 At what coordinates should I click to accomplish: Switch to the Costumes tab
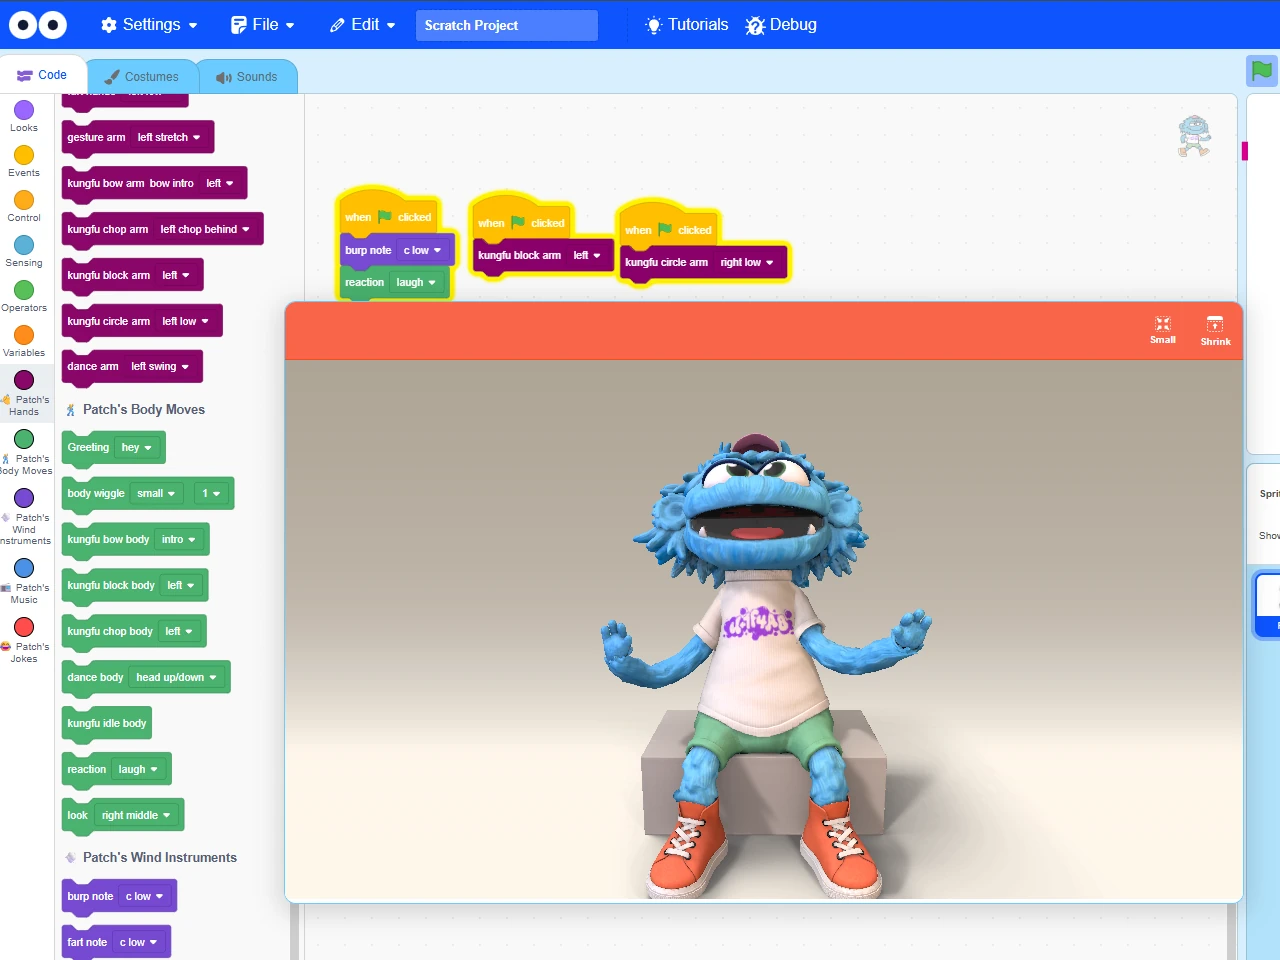point(142,76)
